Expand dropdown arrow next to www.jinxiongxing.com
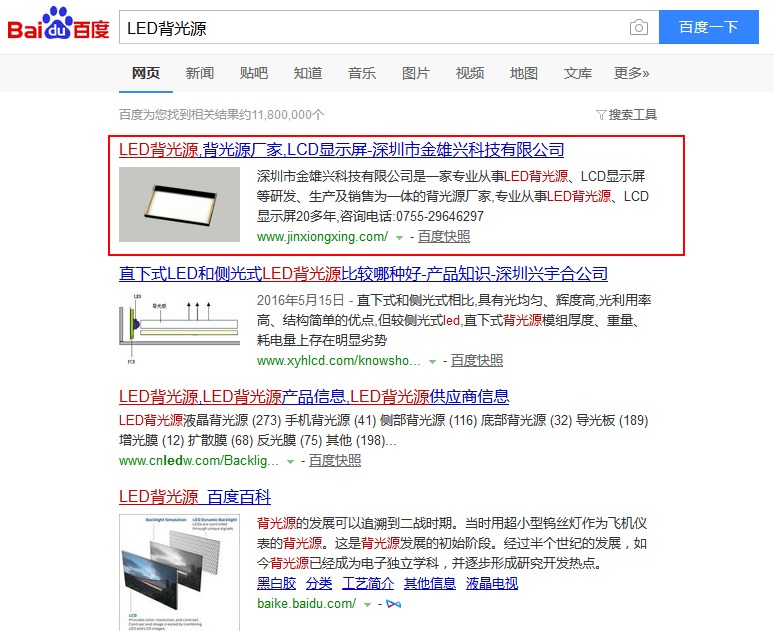Image resolution: width=774 pixels, height=631 pixels. pyautogui.click(x=399, y=238)
